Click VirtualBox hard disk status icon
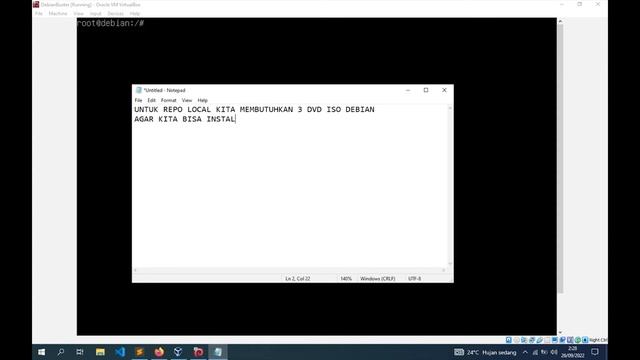This screenshot has height=360, width=640. (x=509, y=340)
